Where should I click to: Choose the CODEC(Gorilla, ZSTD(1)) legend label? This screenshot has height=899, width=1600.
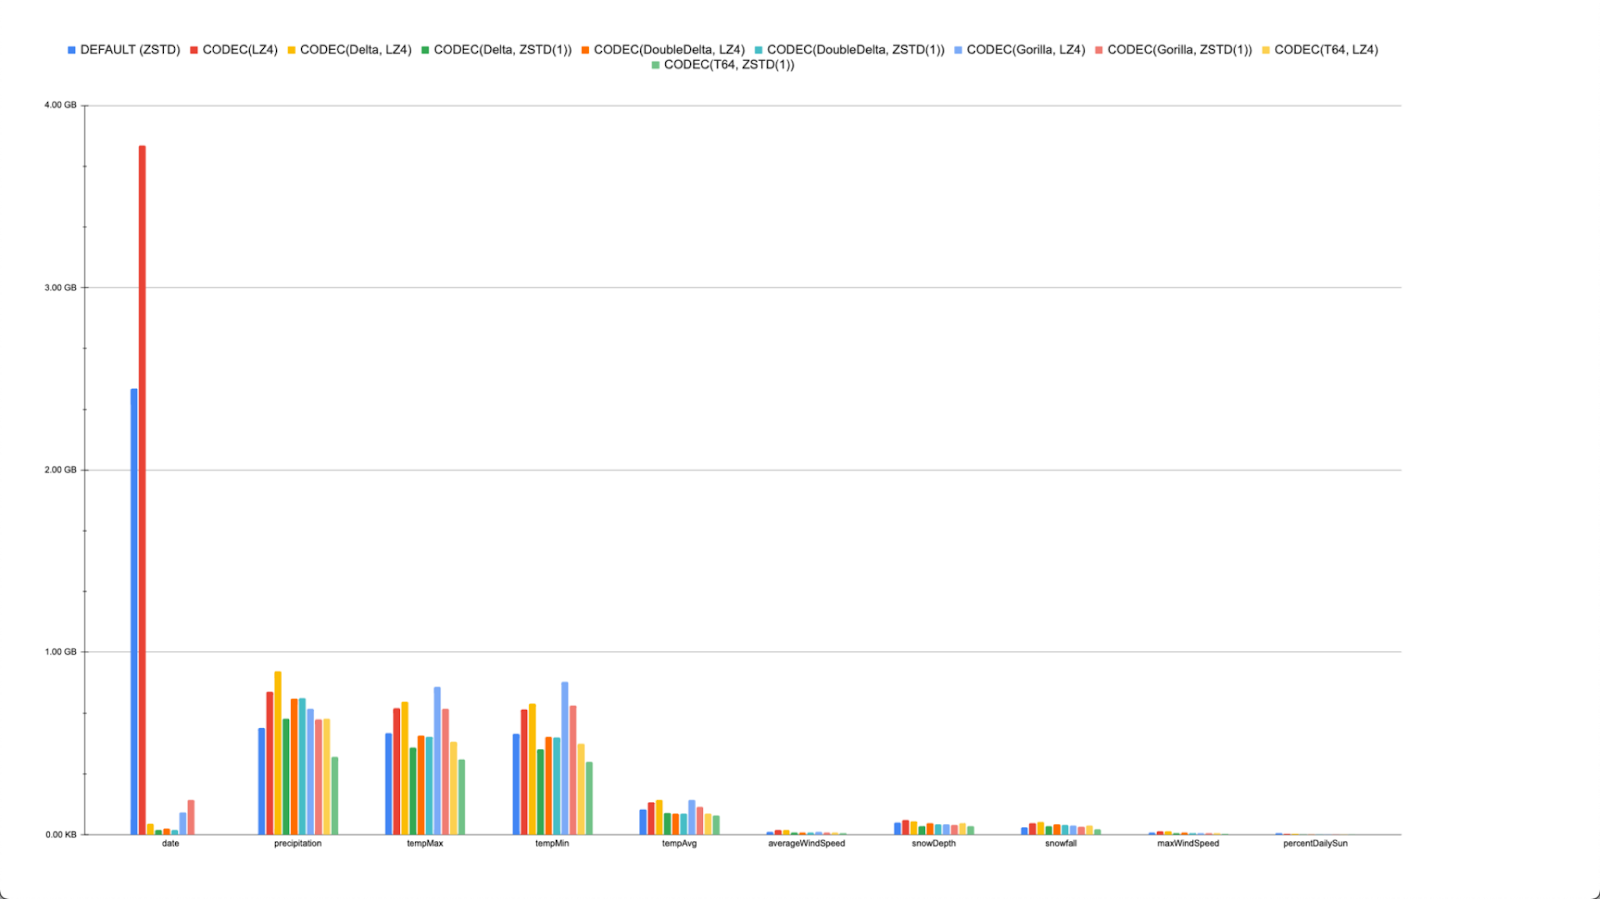click(x=1179, y=50)
